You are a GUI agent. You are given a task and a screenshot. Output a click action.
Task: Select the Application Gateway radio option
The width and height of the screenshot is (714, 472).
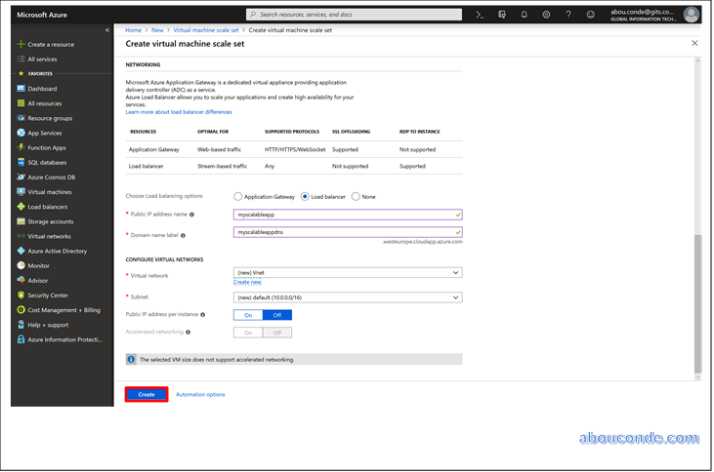click(x=238, y=196)
